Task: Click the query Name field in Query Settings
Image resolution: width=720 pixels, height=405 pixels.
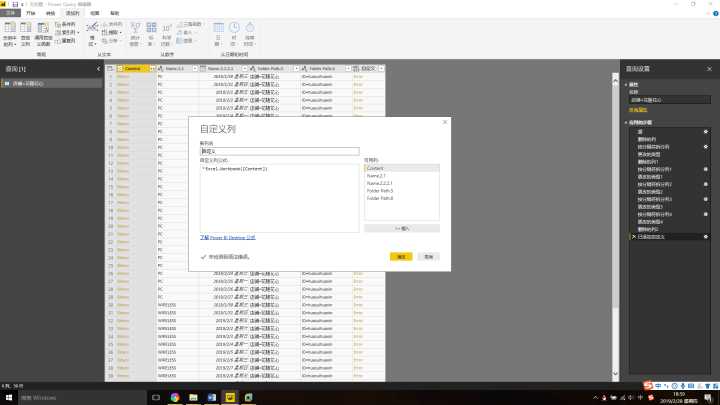Action: coord(669,100)
